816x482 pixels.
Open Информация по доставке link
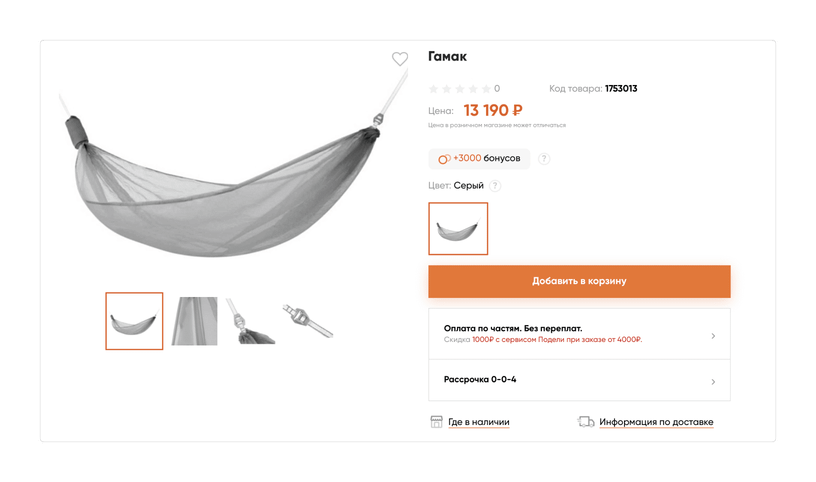pos(656,422)
